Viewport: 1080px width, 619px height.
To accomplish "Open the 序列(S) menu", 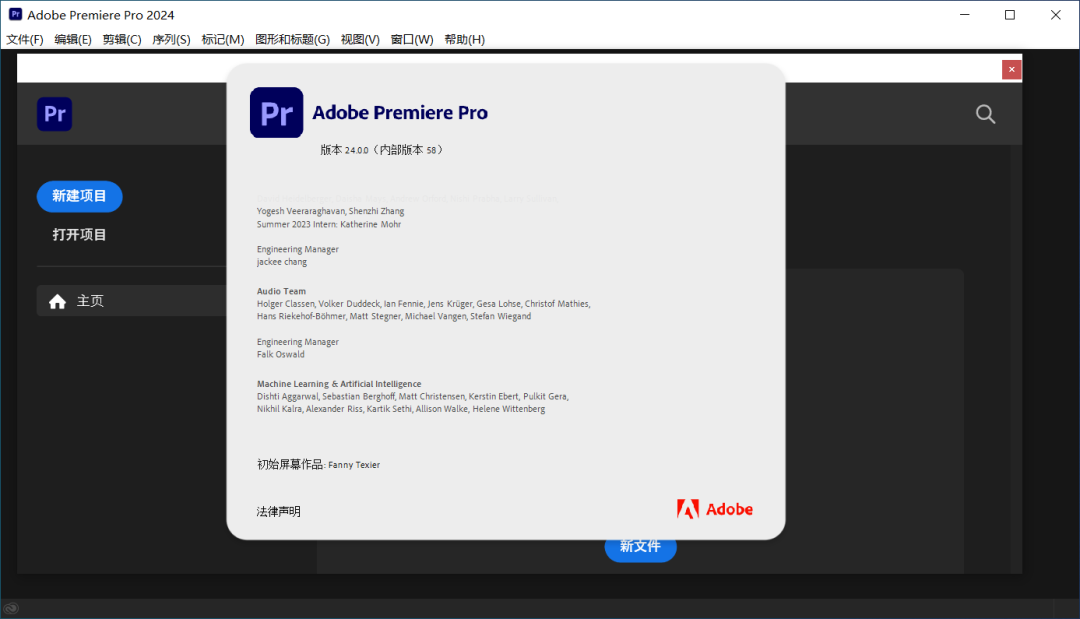I will [172, 39].
